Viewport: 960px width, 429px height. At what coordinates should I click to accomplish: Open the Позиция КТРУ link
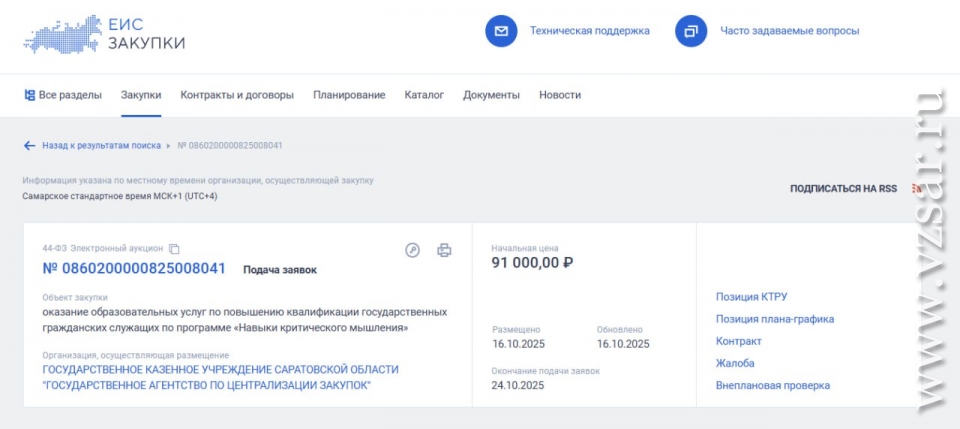point(751,297)
